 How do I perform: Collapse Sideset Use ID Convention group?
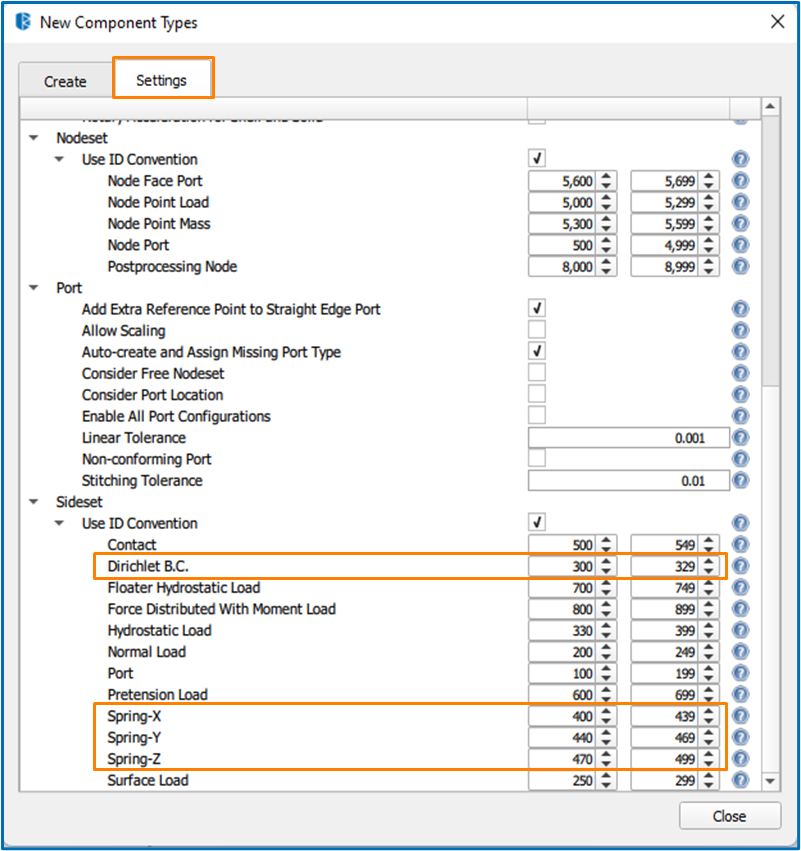[x=59, y=523]
